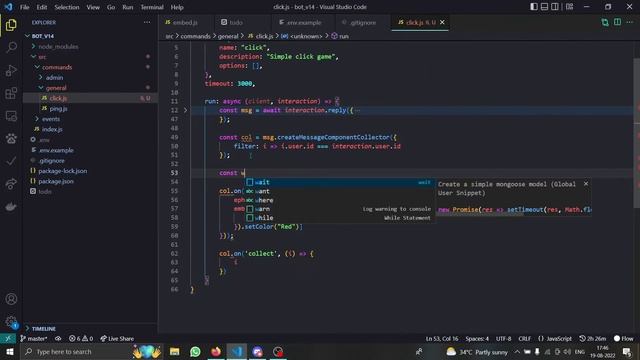Expand the admin folder
The image size is (640, 360).
[54, 78]
